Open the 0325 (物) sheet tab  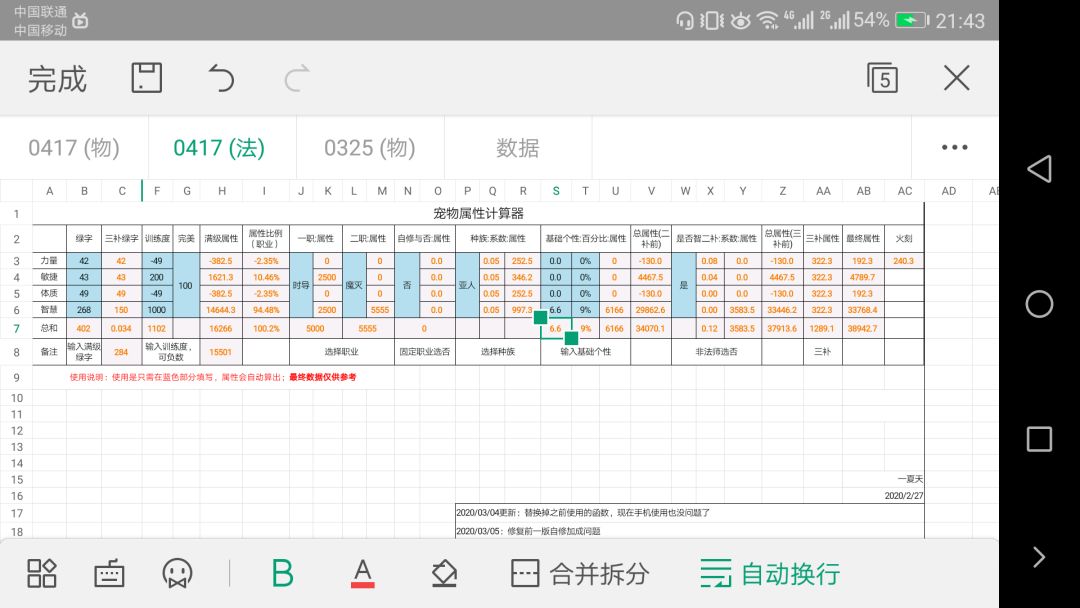point(370,147)
